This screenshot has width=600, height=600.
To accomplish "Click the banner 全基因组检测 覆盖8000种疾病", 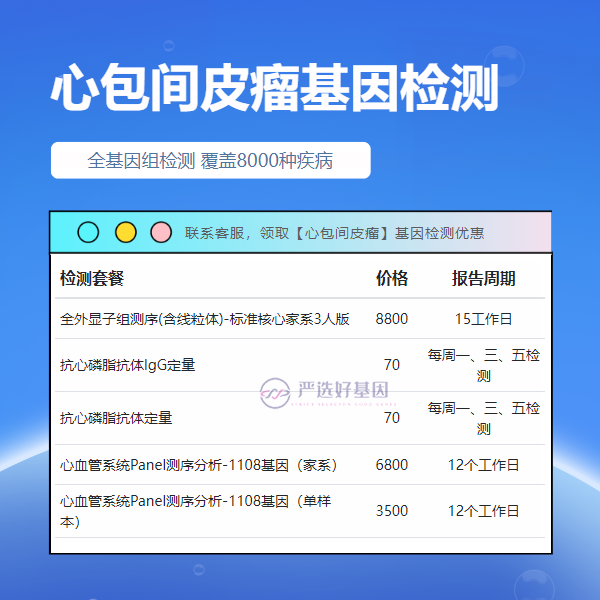I will click(210, 160).
